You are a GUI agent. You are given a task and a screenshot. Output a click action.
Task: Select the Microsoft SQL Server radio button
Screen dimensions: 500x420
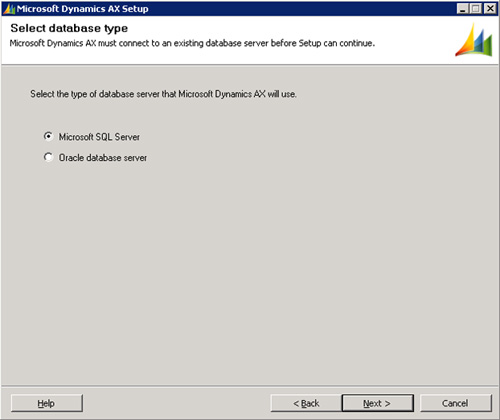click(48, 136)
